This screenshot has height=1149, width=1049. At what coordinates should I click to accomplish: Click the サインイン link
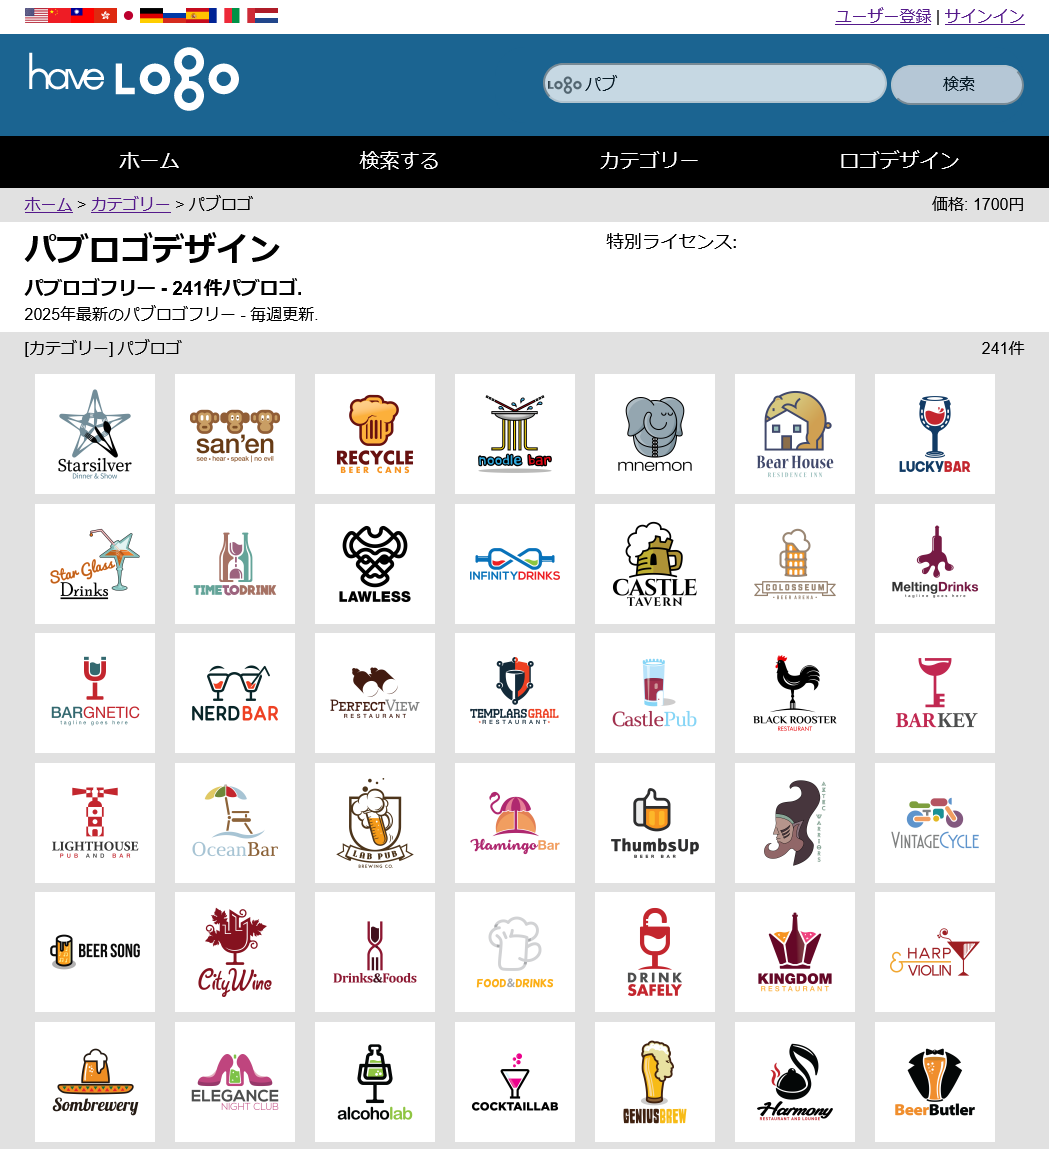pyautogui.click(x=985, y=16)
